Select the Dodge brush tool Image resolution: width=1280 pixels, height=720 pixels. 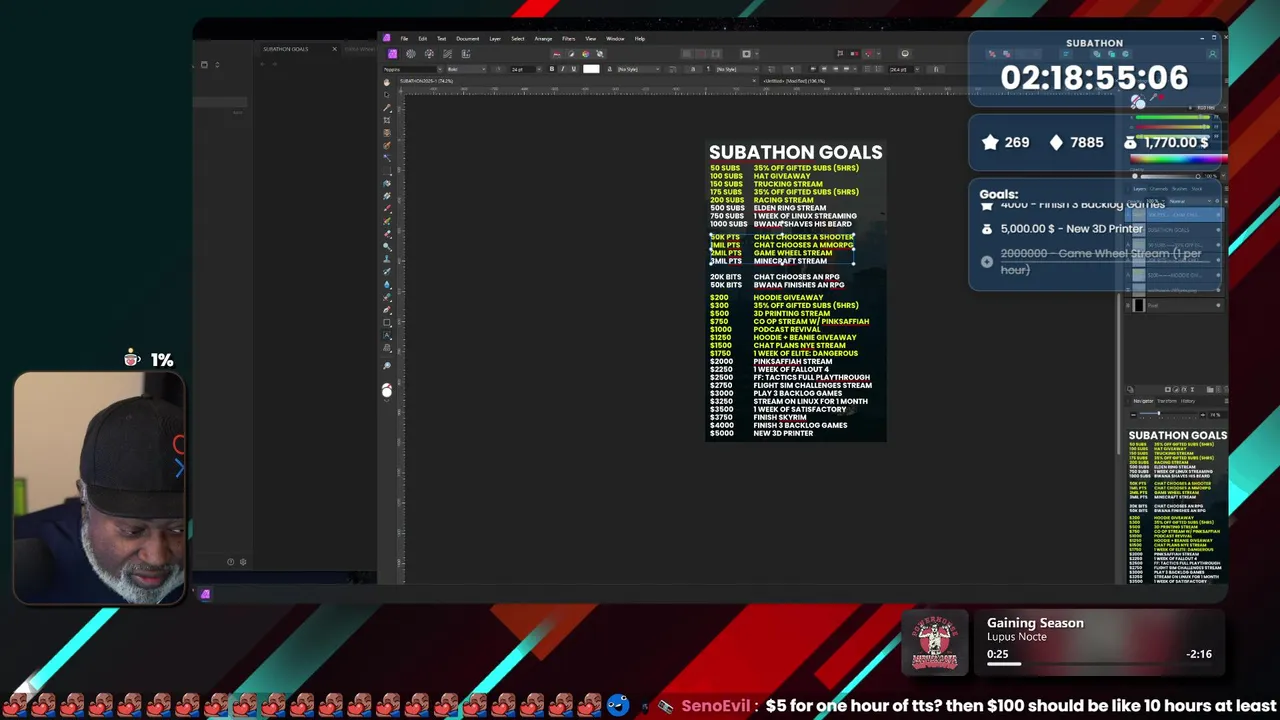click(387, 246)
